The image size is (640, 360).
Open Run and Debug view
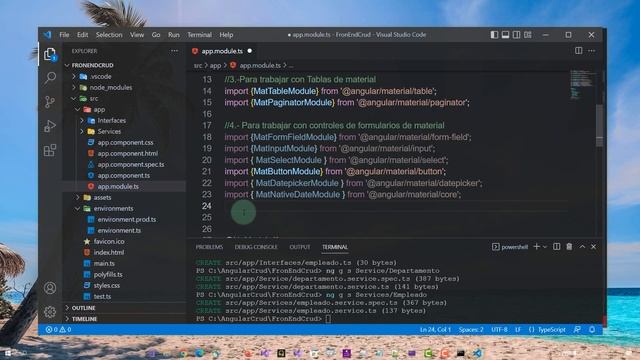[x=50, y=126]
